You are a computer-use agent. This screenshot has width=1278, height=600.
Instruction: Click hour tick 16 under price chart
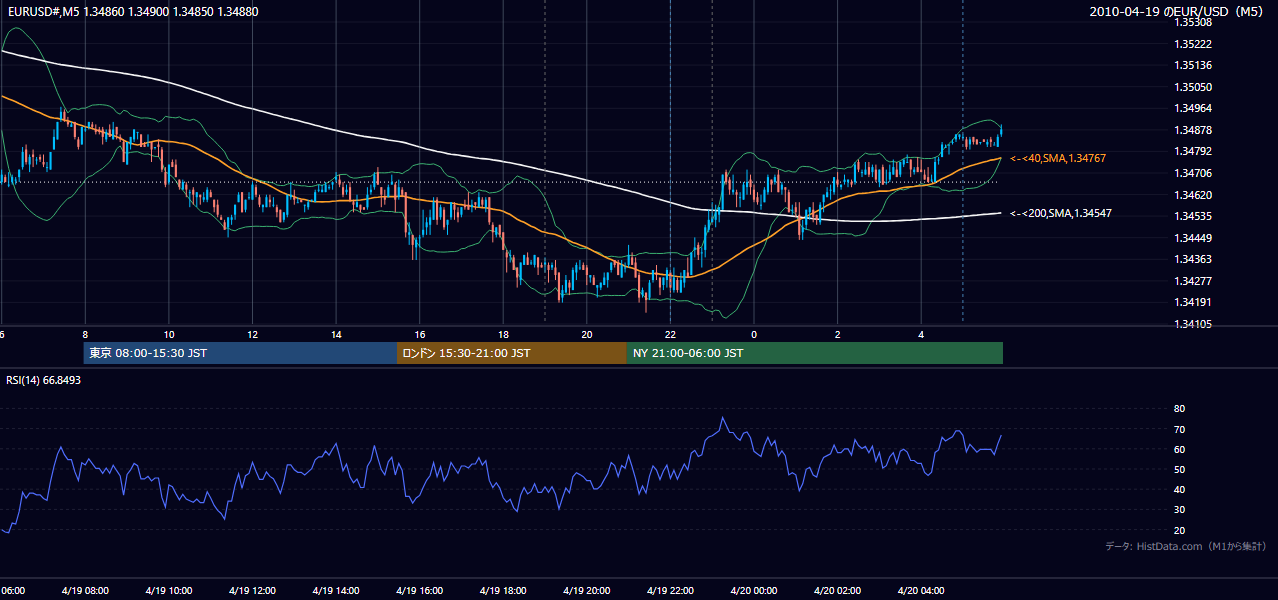[x=419, y=334]
